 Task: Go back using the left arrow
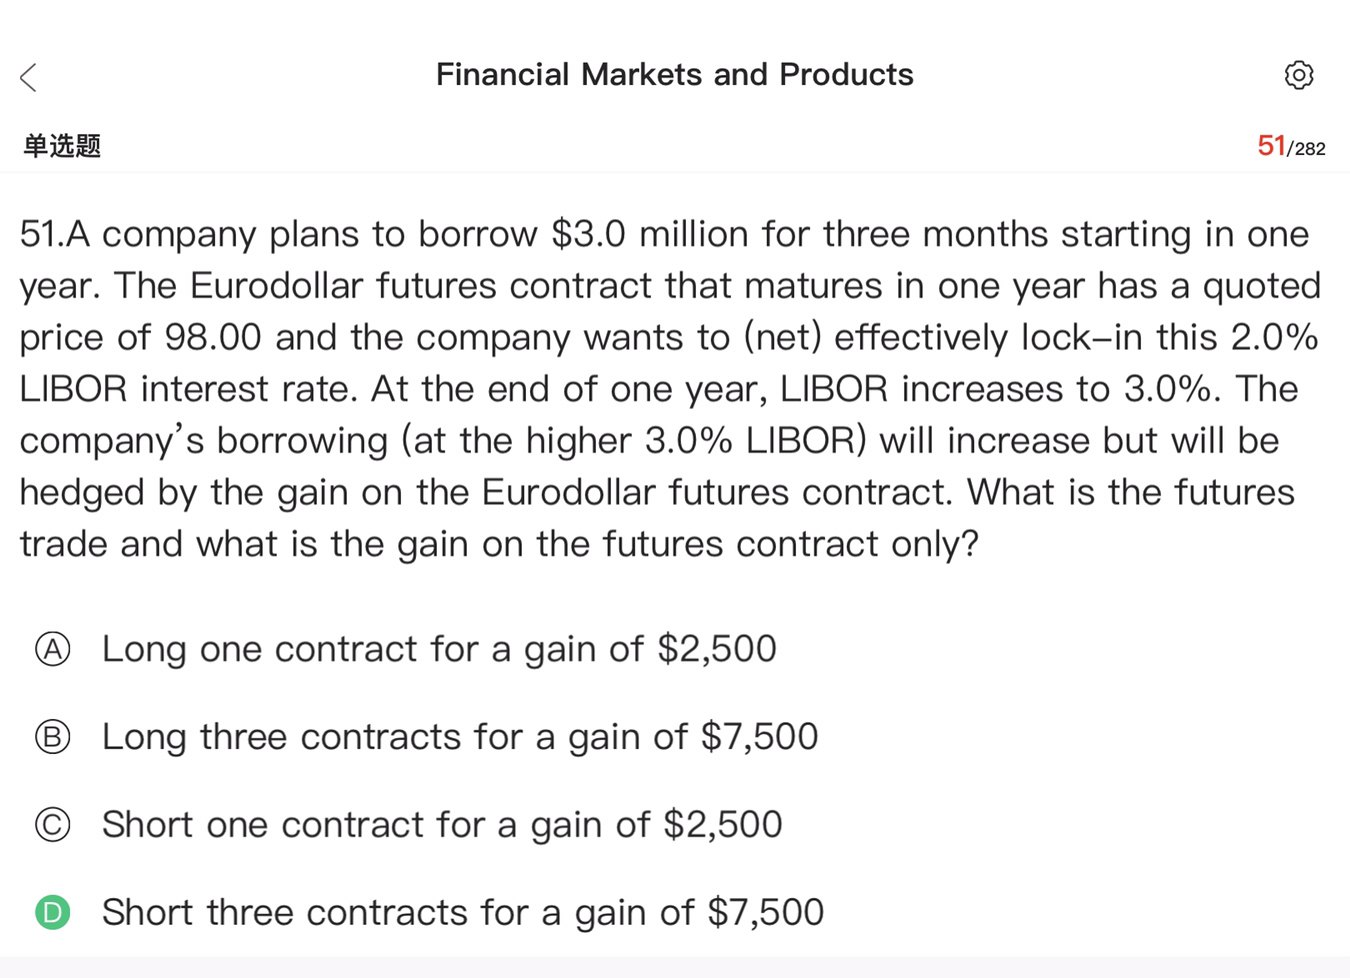[29, 77]
